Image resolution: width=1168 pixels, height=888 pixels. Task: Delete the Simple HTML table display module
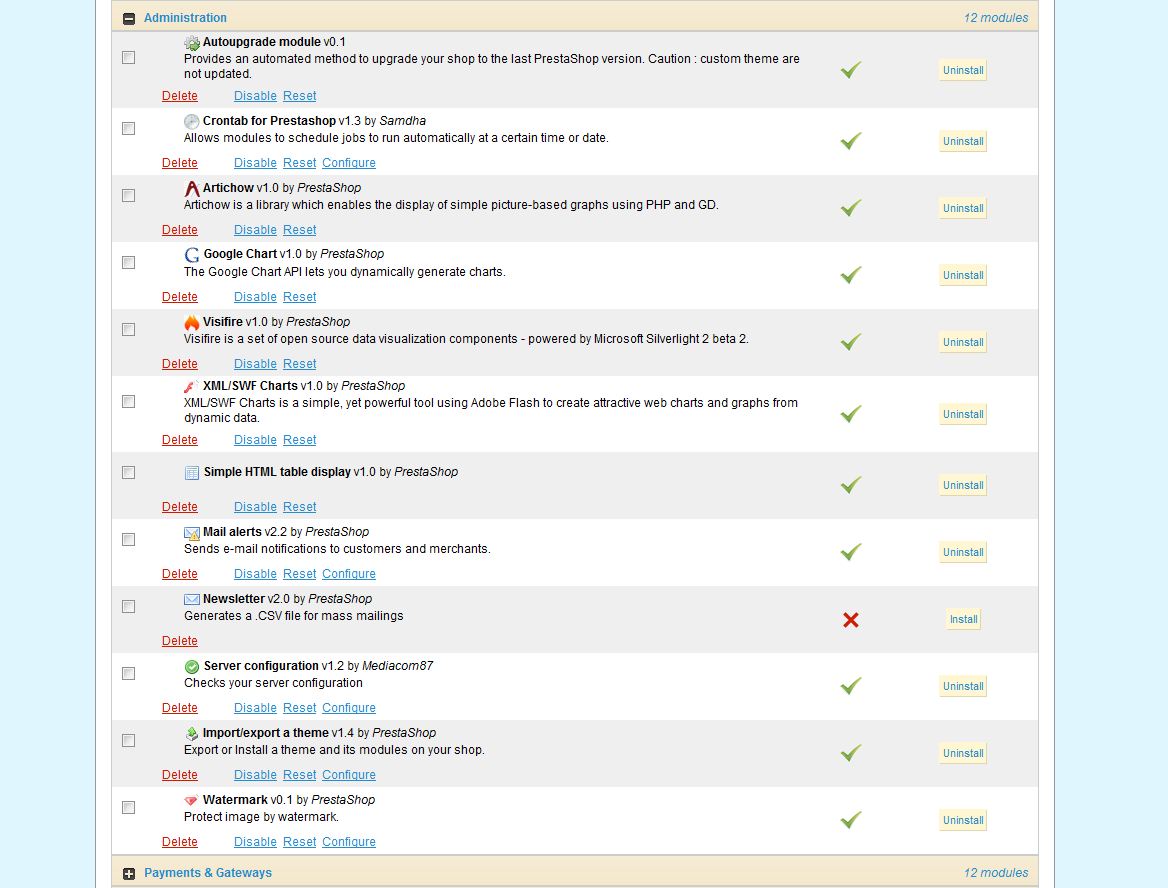(x=180, y=507)
